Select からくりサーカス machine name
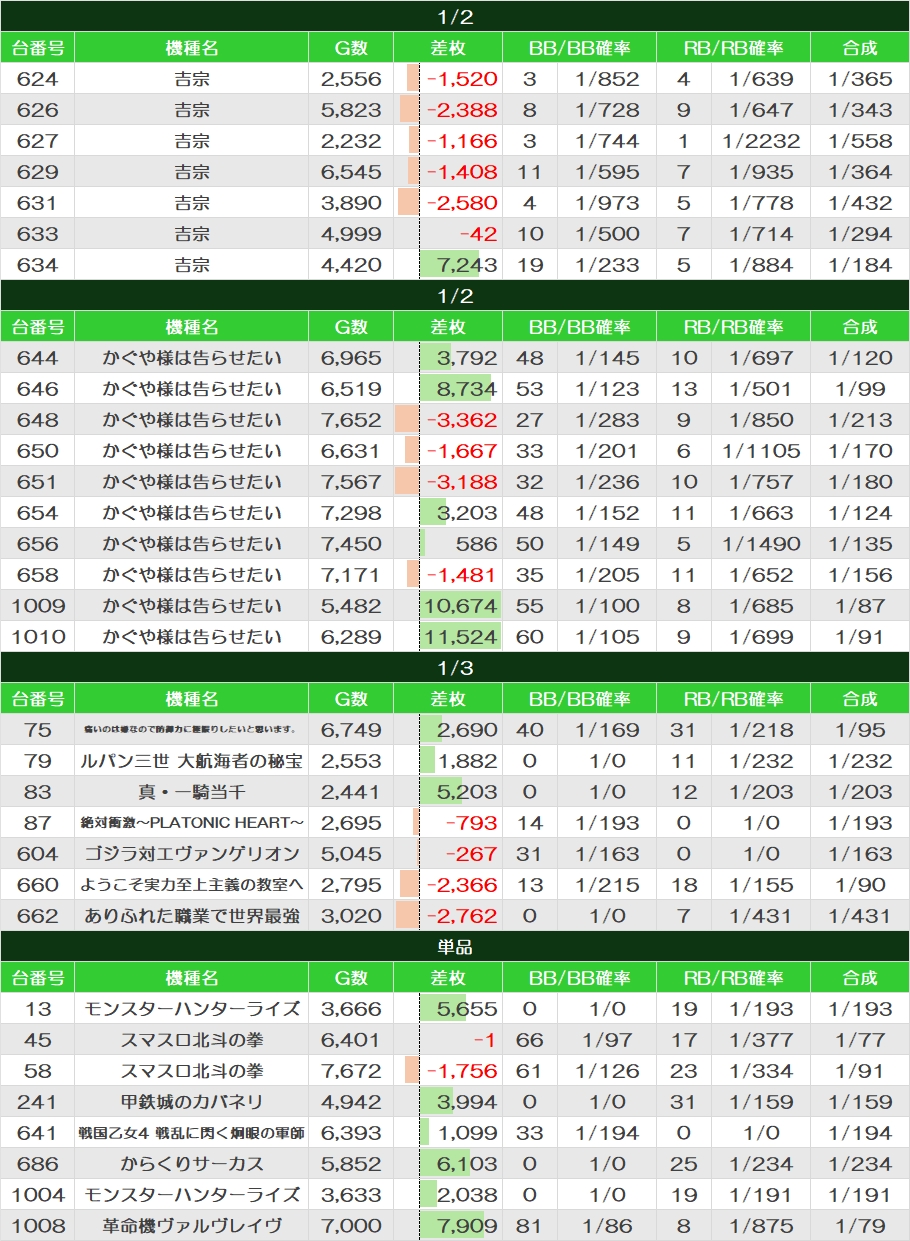 [192, 1164]
